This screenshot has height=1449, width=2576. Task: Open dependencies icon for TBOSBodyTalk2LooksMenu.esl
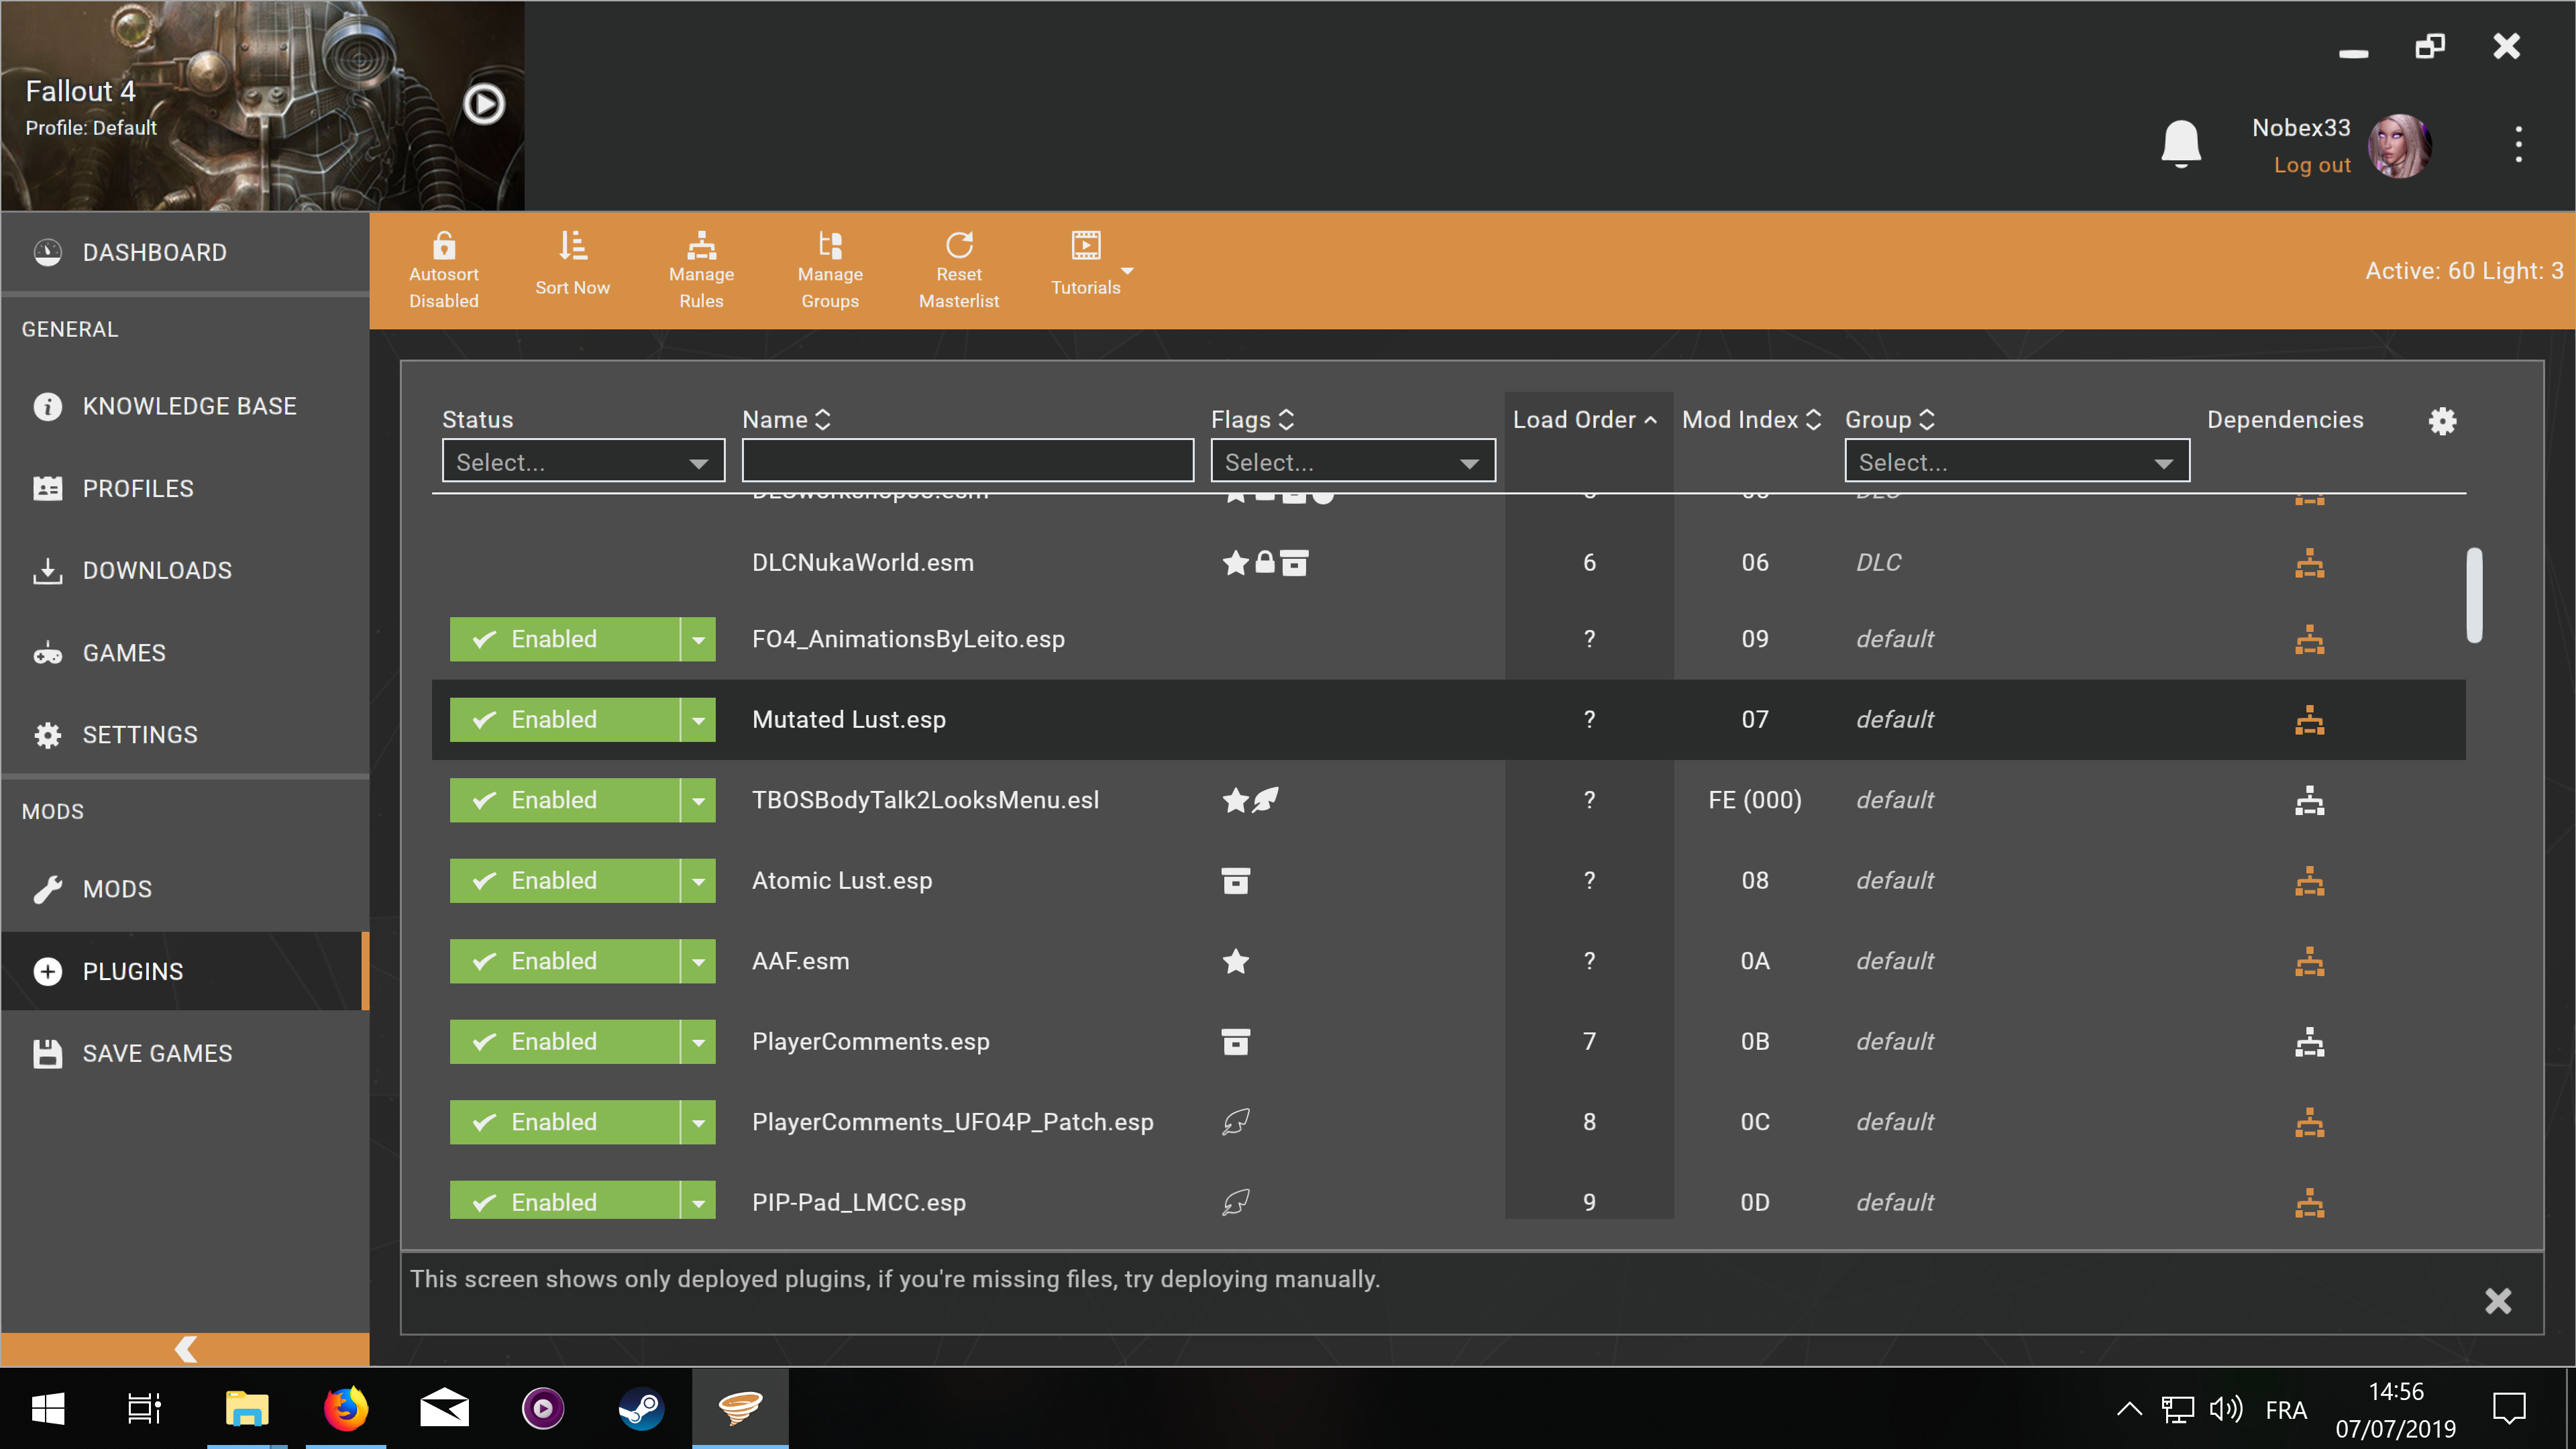(2309, 800)
